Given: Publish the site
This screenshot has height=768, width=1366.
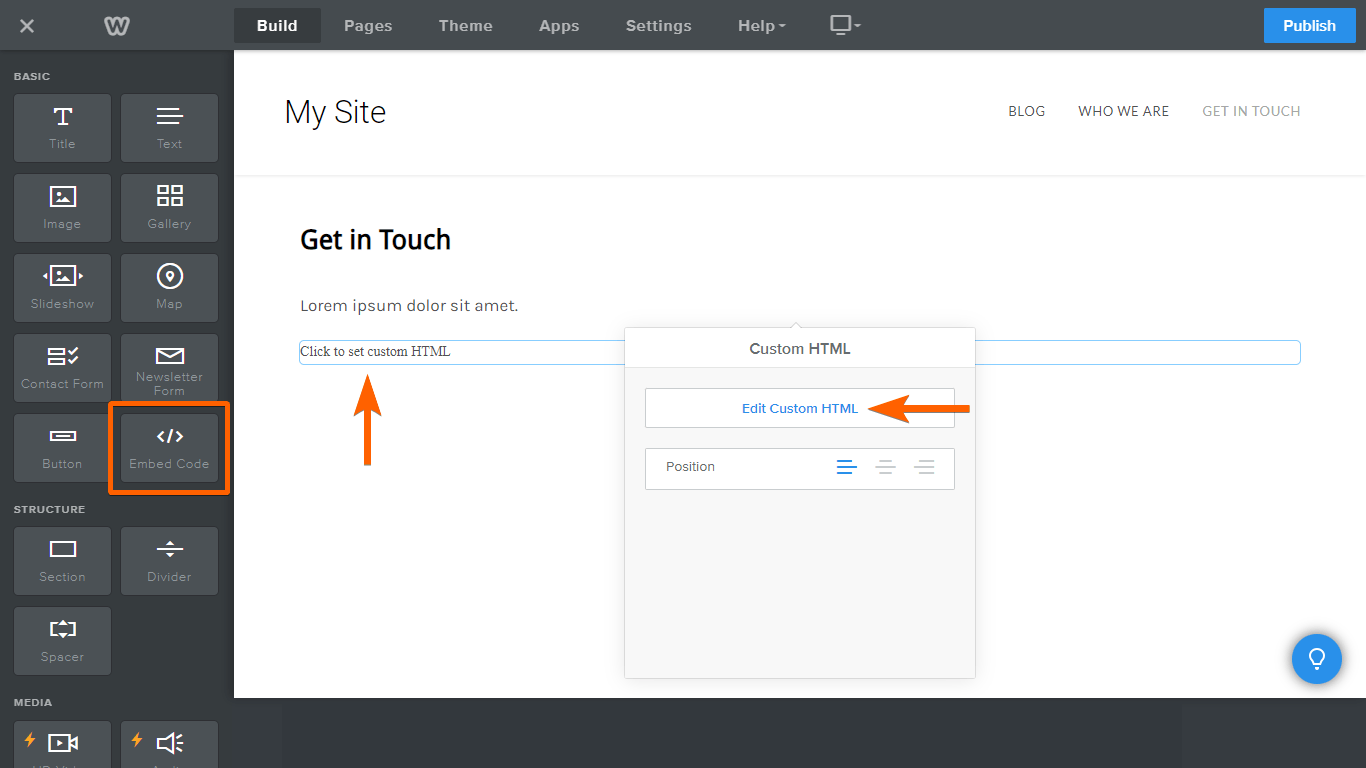Looking at the screenshot, I should (1309, 25).
